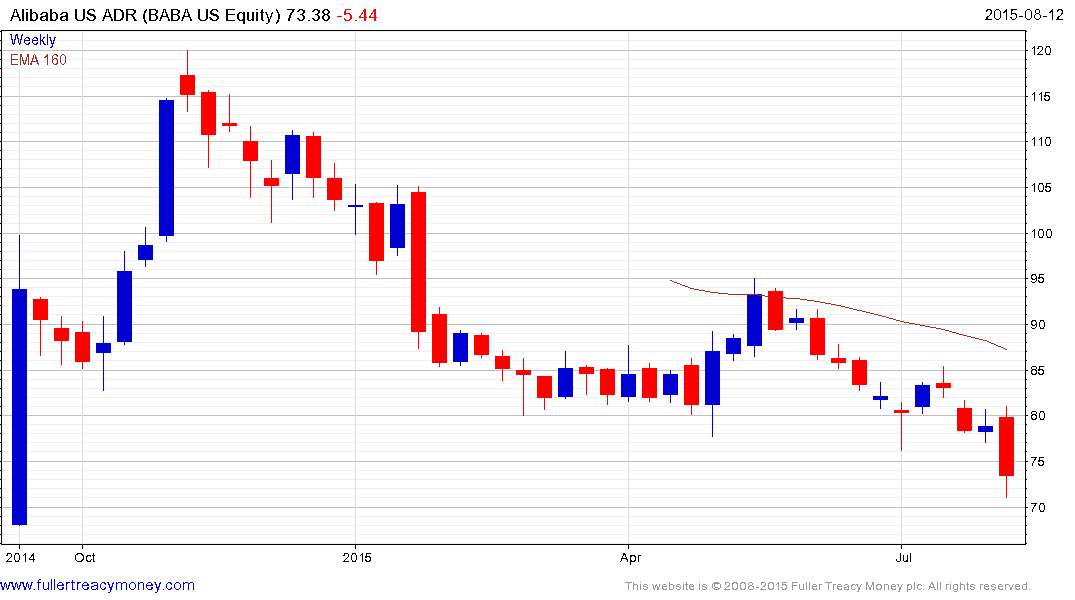Click the 85 price axis label
The height and width of the screenshot is (600, 1075).
point(1038,371)
